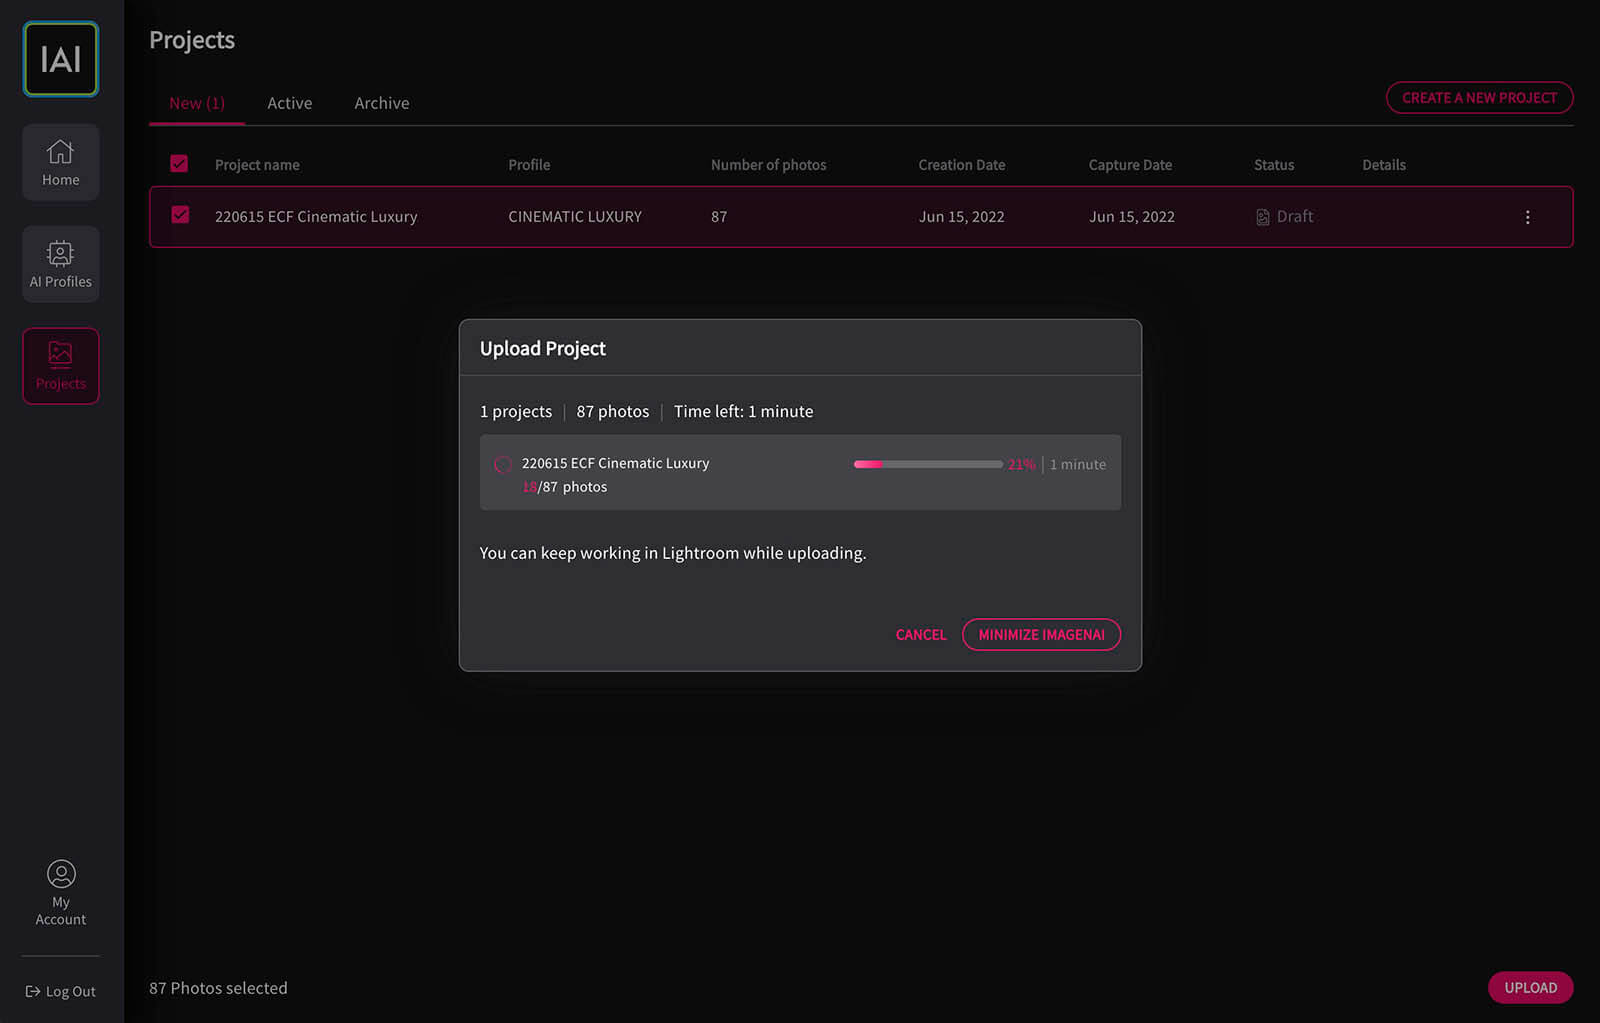Screen dimensions: 1600x1023
Task: Click Create a New Project button
Action: (x=1479, y=98)
